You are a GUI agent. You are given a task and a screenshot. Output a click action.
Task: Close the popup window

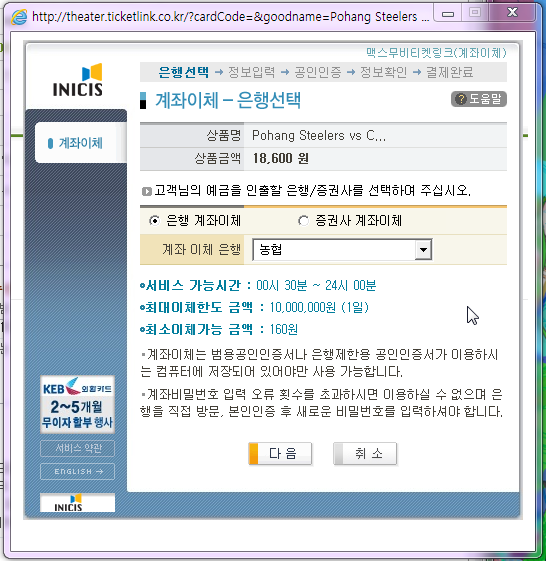[x=512, y=13]
